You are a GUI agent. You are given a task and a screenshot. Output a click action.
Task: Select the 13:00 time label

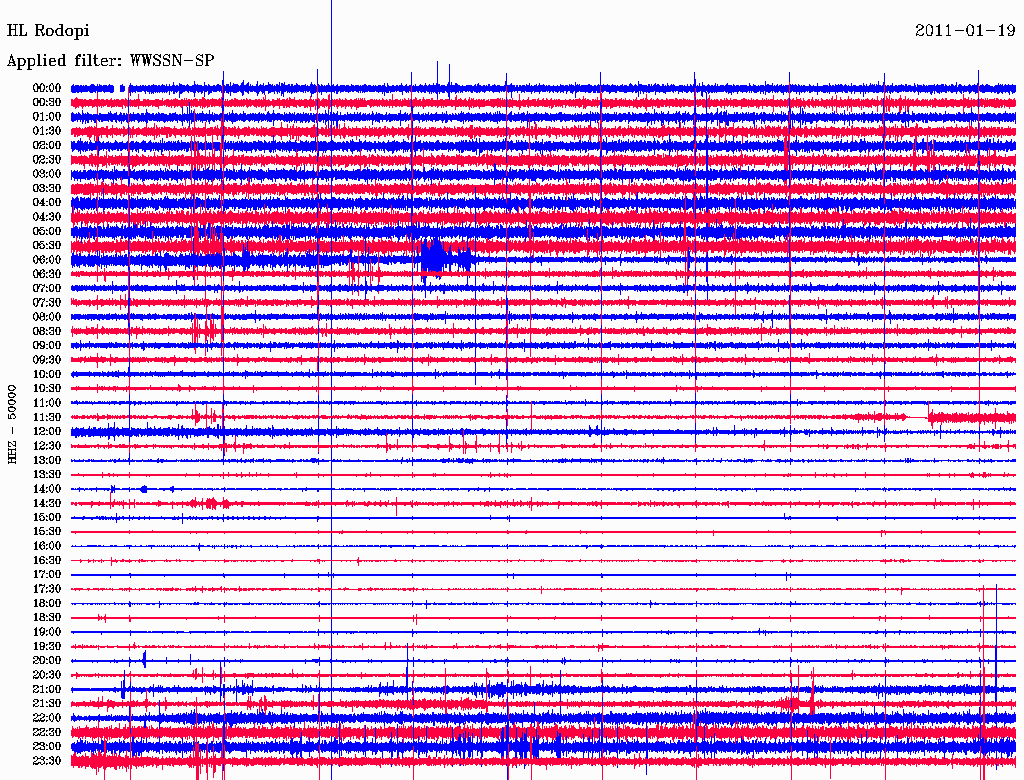tap(47, 461)
